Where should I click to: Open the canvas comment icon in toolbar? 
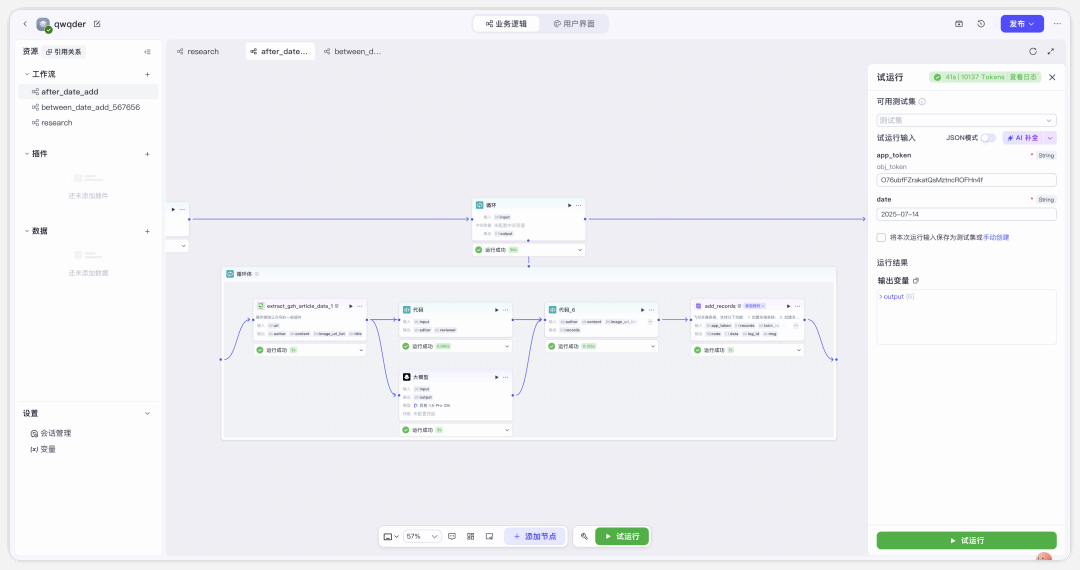tap(452, 537)
